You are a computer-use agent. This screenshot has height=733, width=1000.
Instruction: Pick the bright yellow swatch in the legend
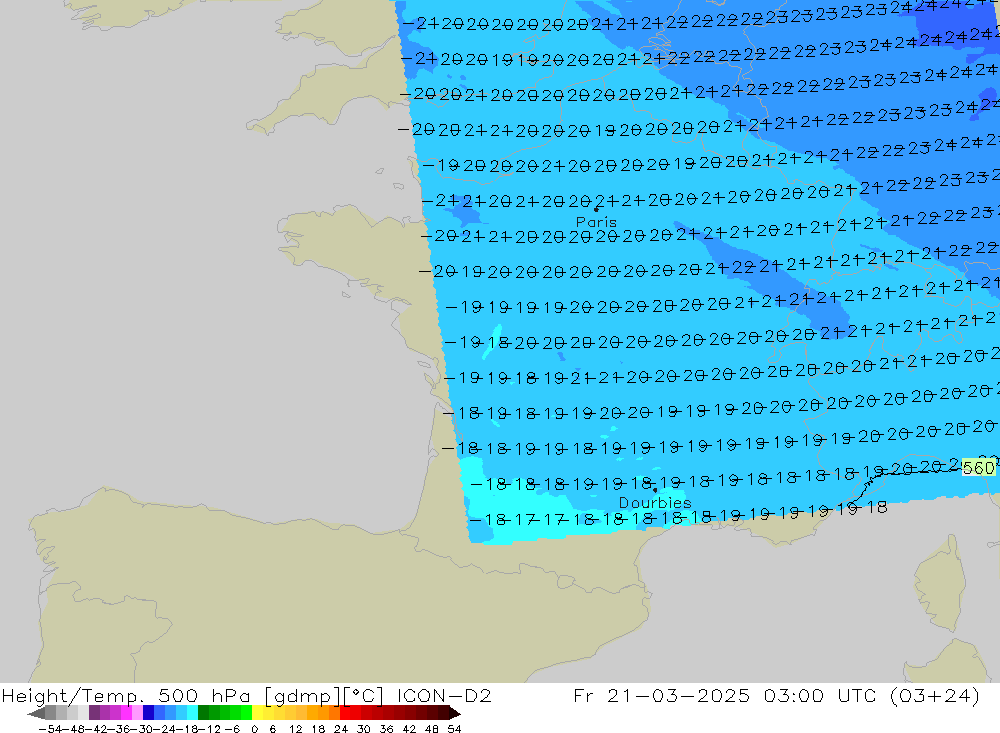coord(257,713)
